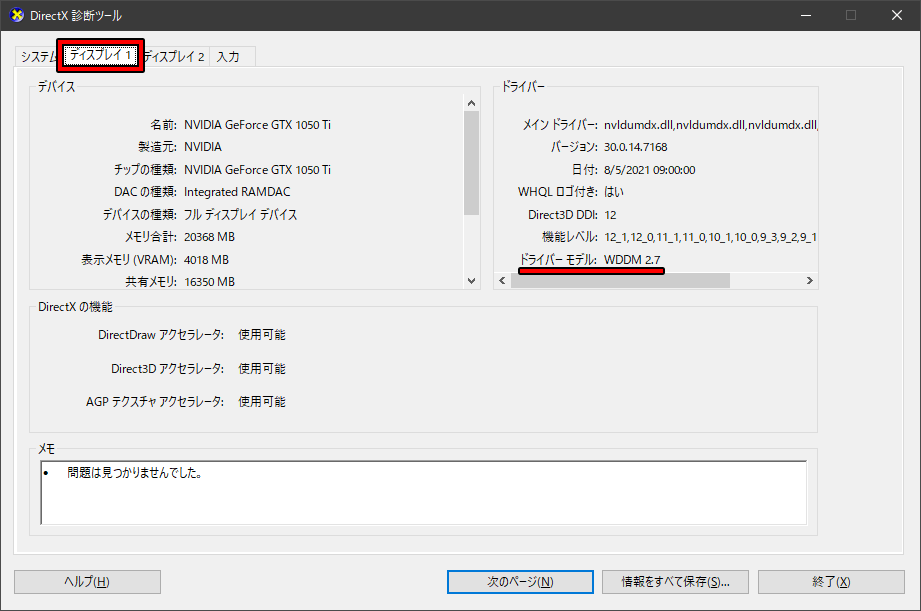
Task: Click the device list vertical scrollbar thumb
Action: 471,163
